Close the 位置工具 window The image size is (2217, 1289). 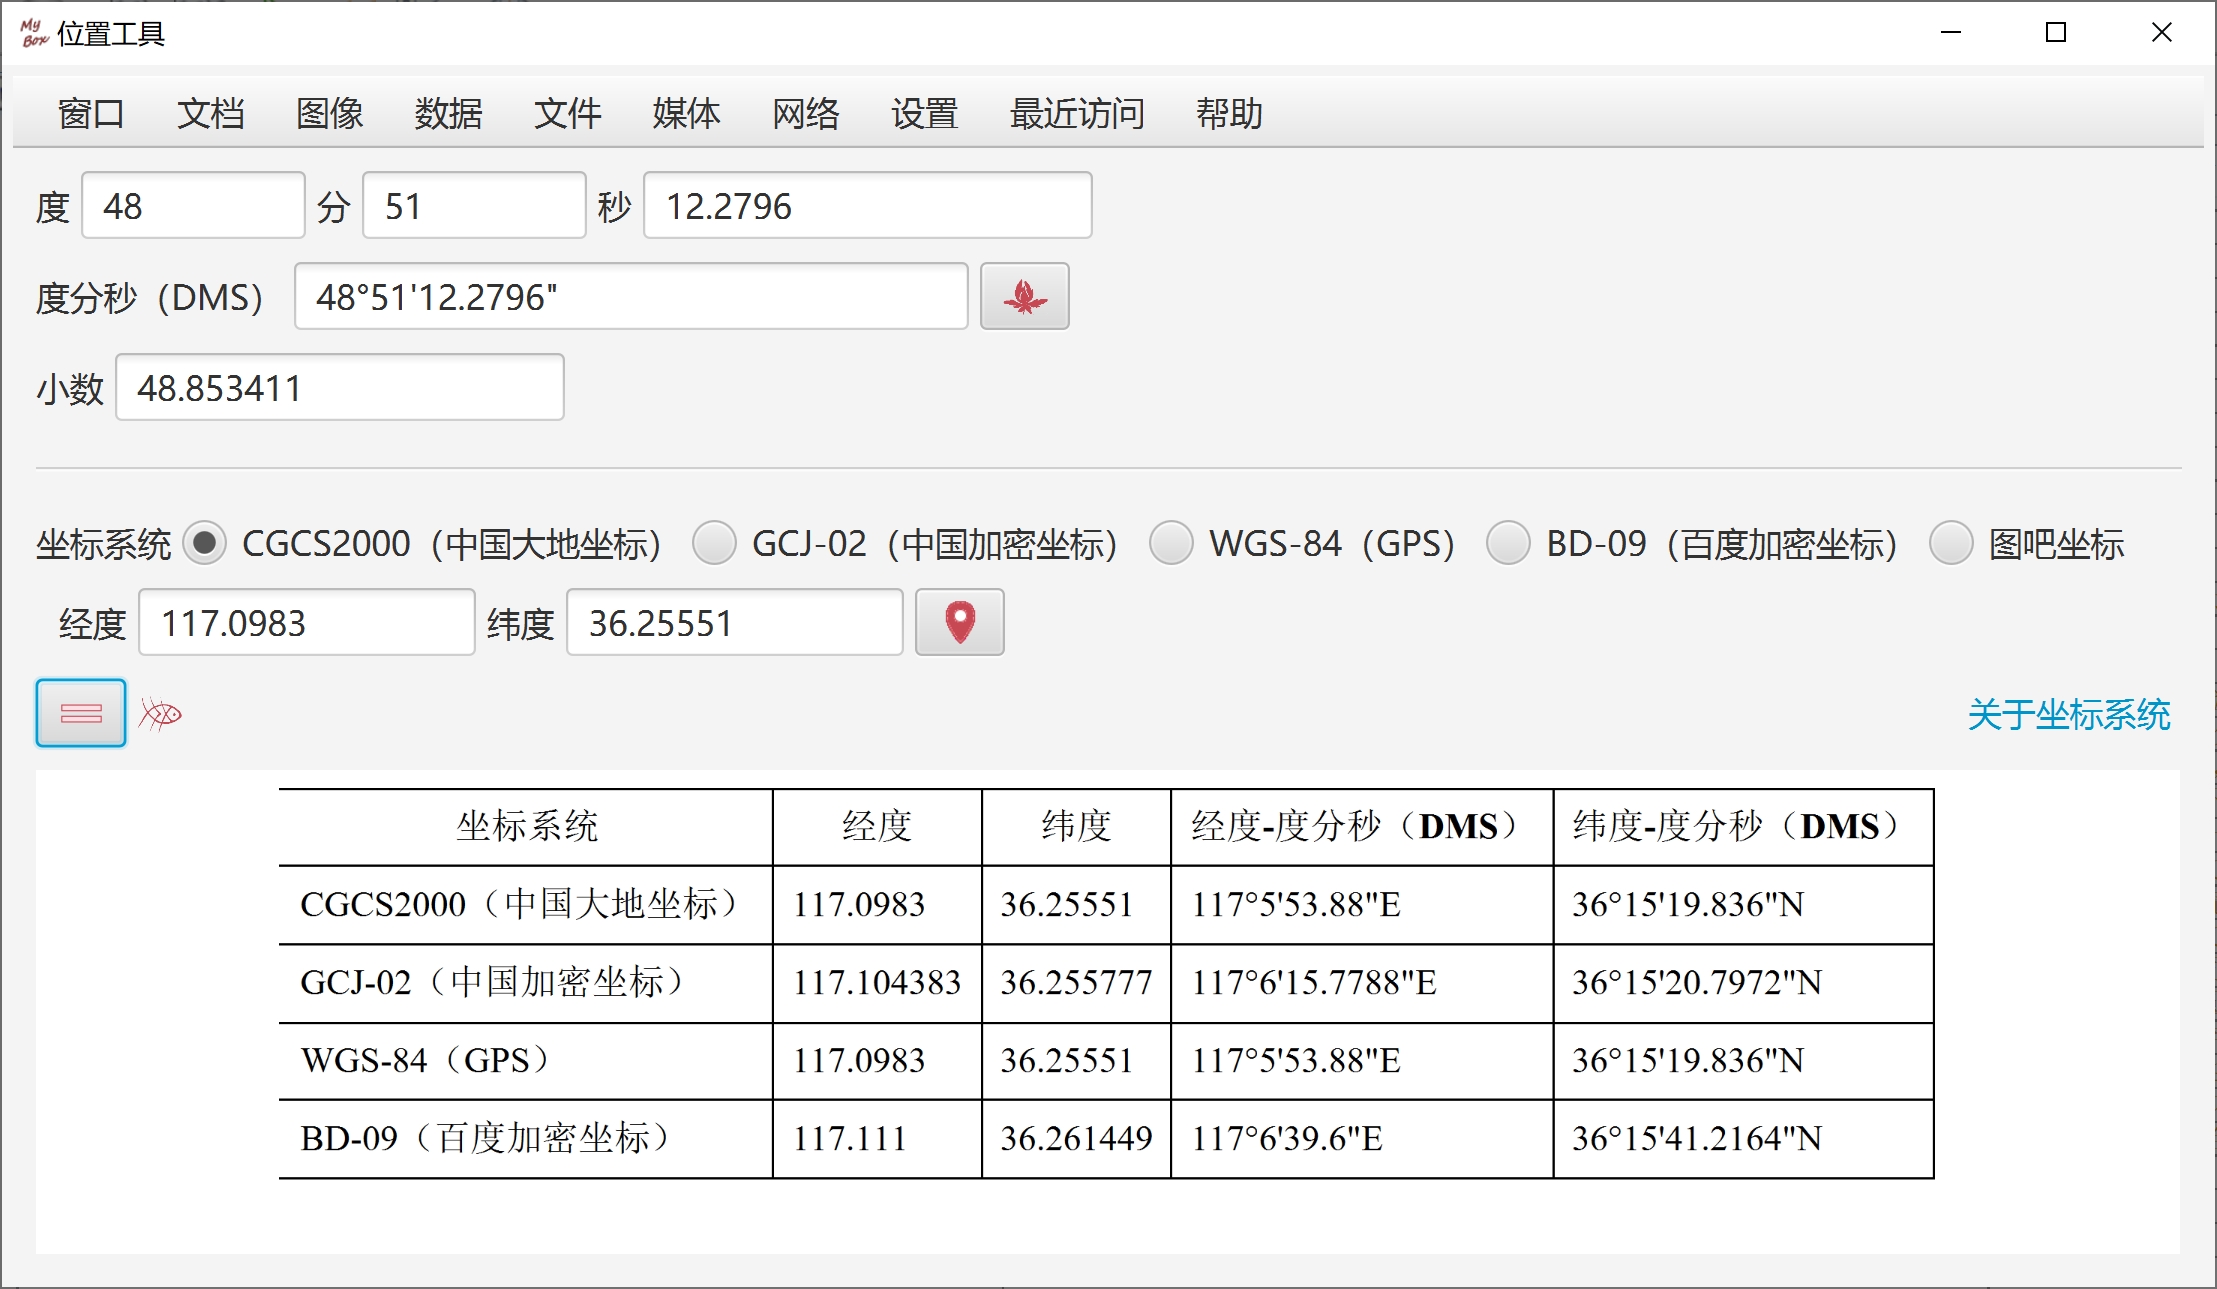2162,33
